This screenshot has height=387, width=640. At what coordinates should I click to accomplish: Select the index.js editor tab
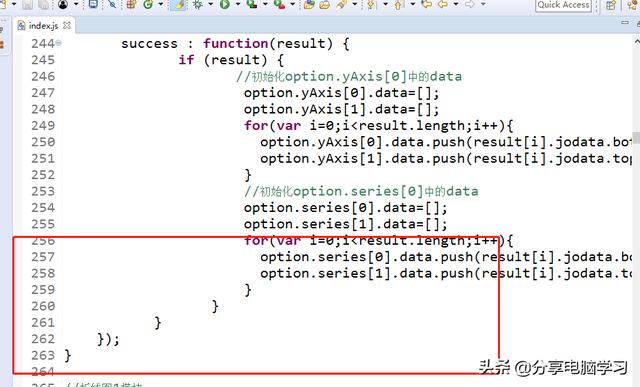[x=44, y=26]
